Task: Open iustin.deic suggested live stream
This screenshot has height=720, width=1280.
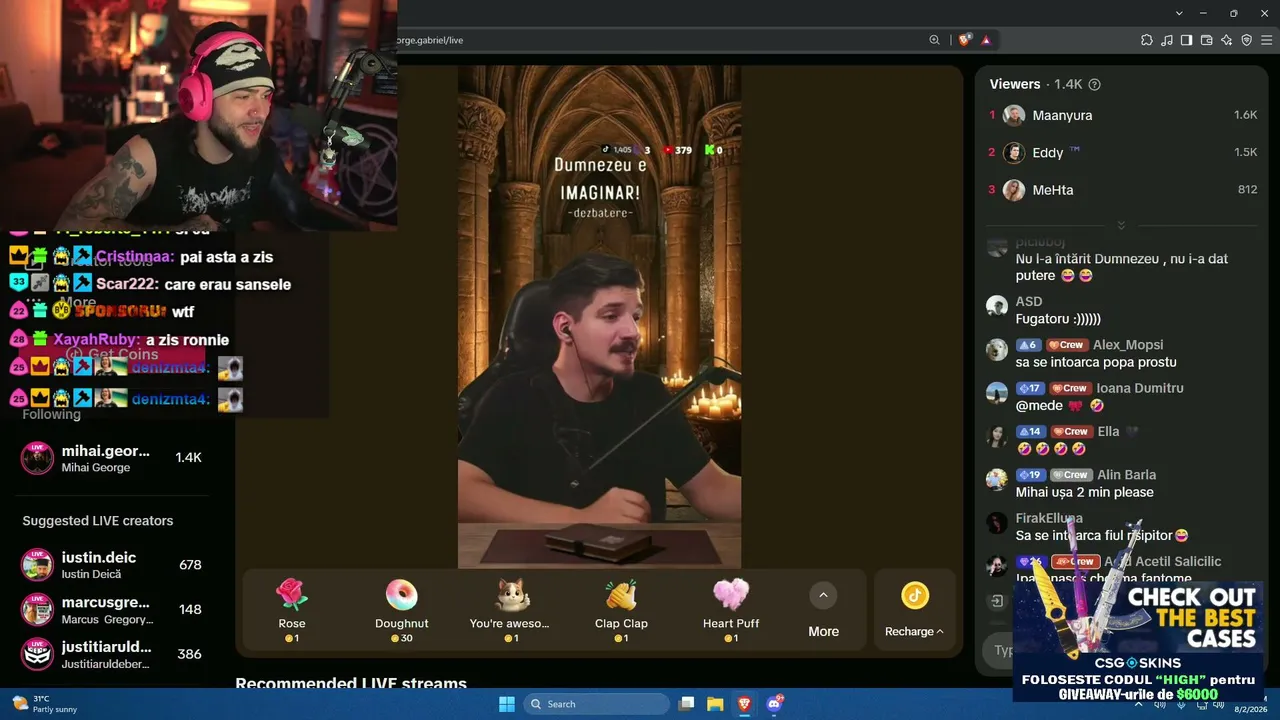Action: [x=112, y=565]
